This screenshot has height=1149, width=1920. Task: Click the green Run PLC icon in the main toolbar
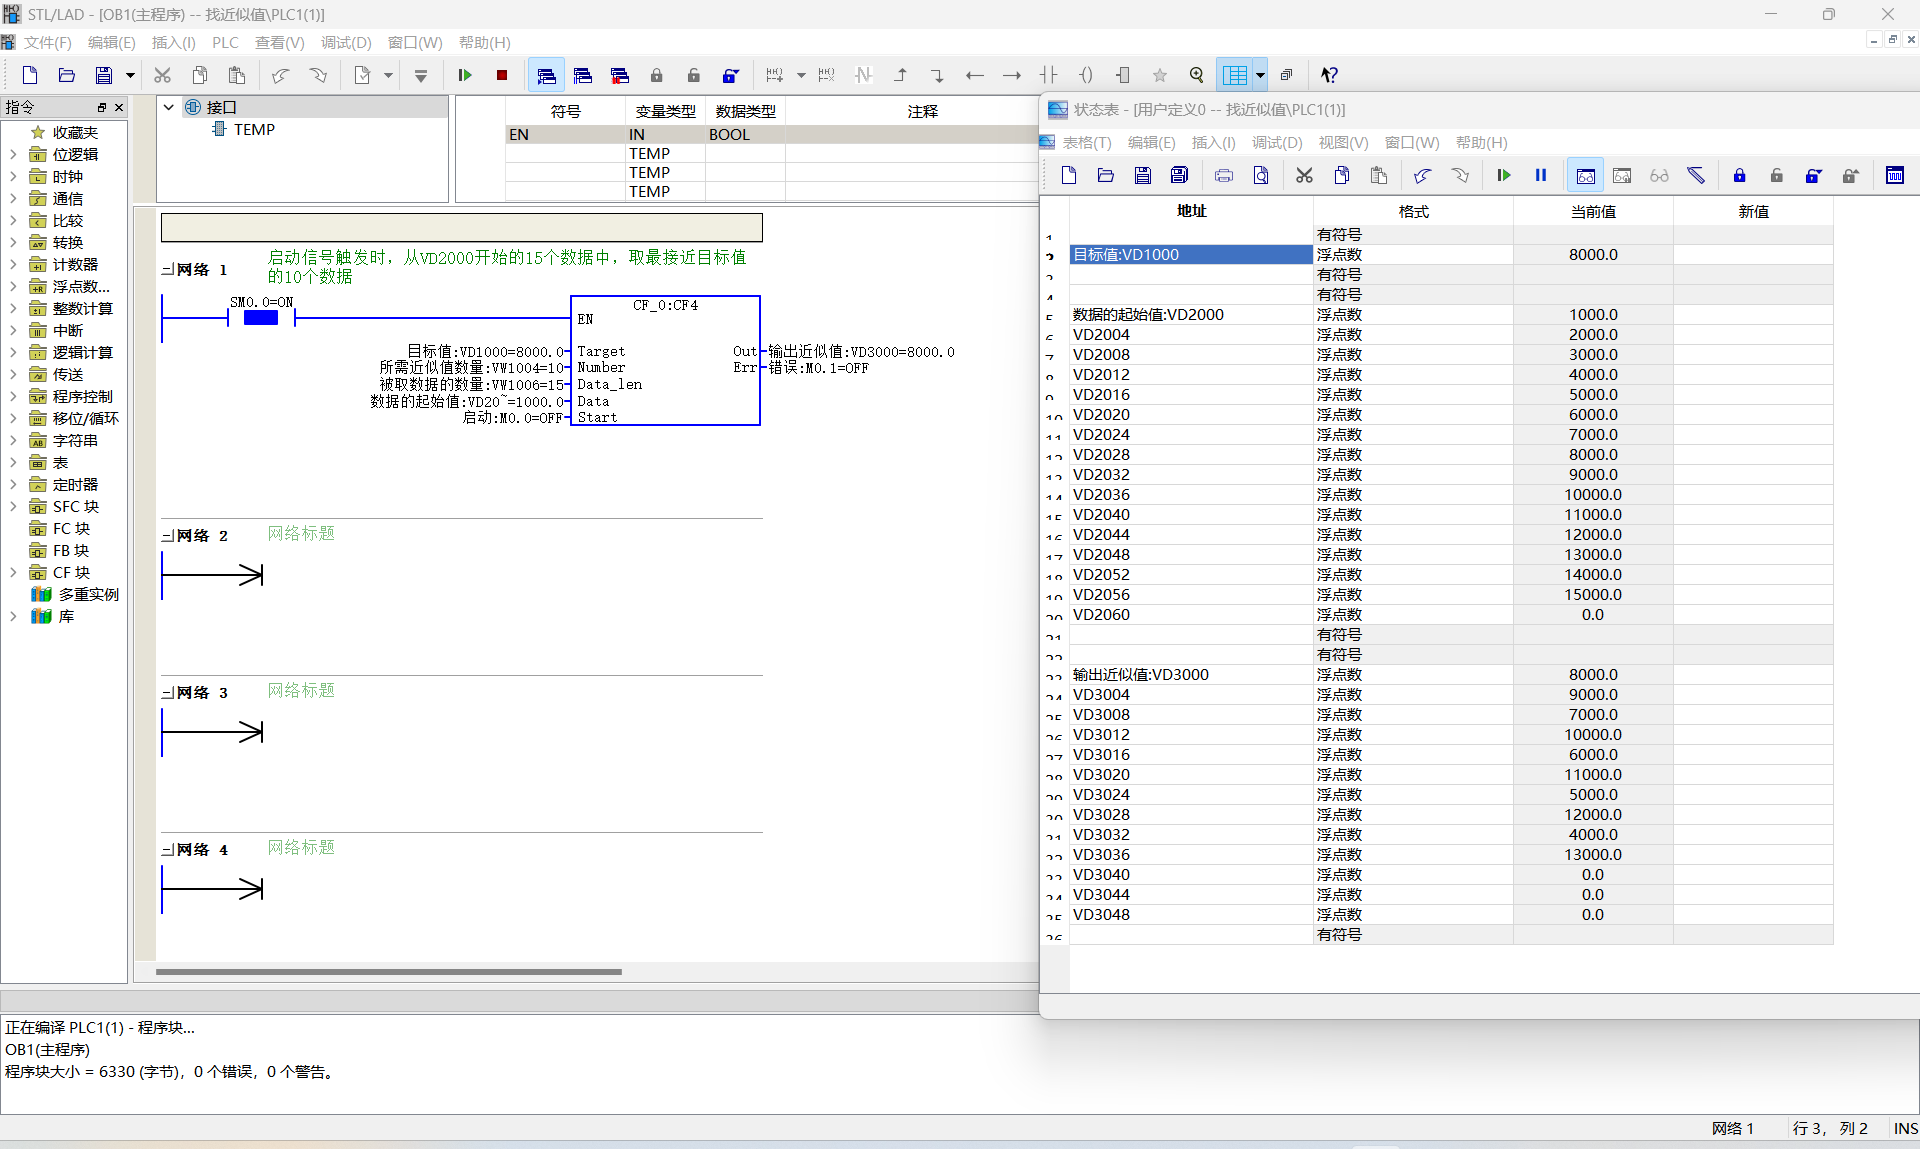pos(465,75)
